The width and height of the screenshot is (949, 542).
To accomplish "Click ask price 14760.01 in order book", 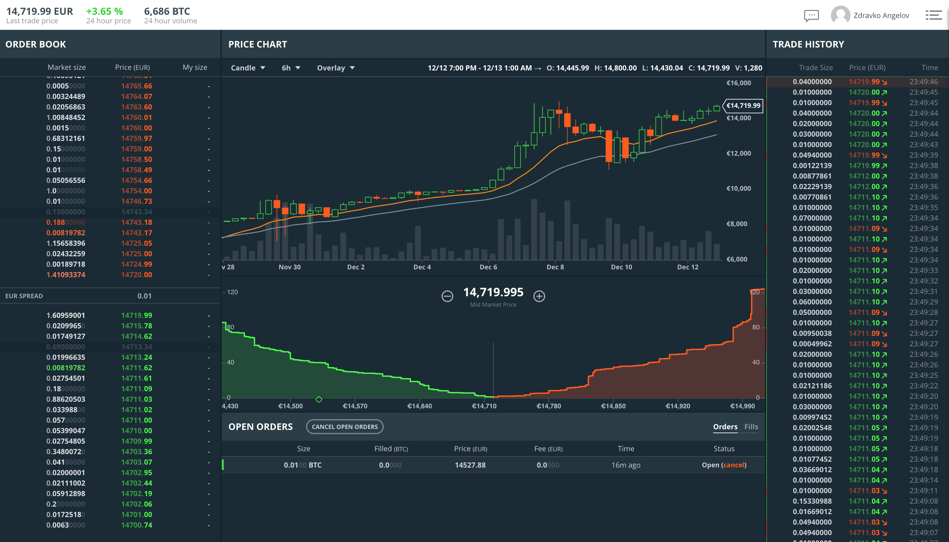I will [137, 117].
